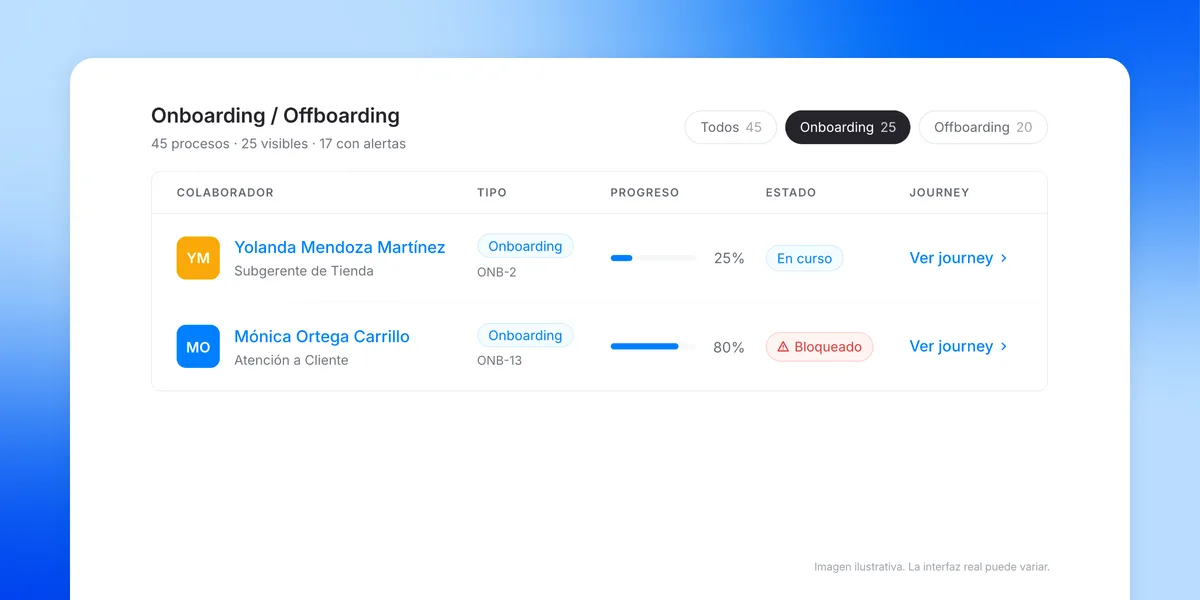Screen dimensions: 1200x600
Task: Click the 25% progress value
Action: point(729,258)
